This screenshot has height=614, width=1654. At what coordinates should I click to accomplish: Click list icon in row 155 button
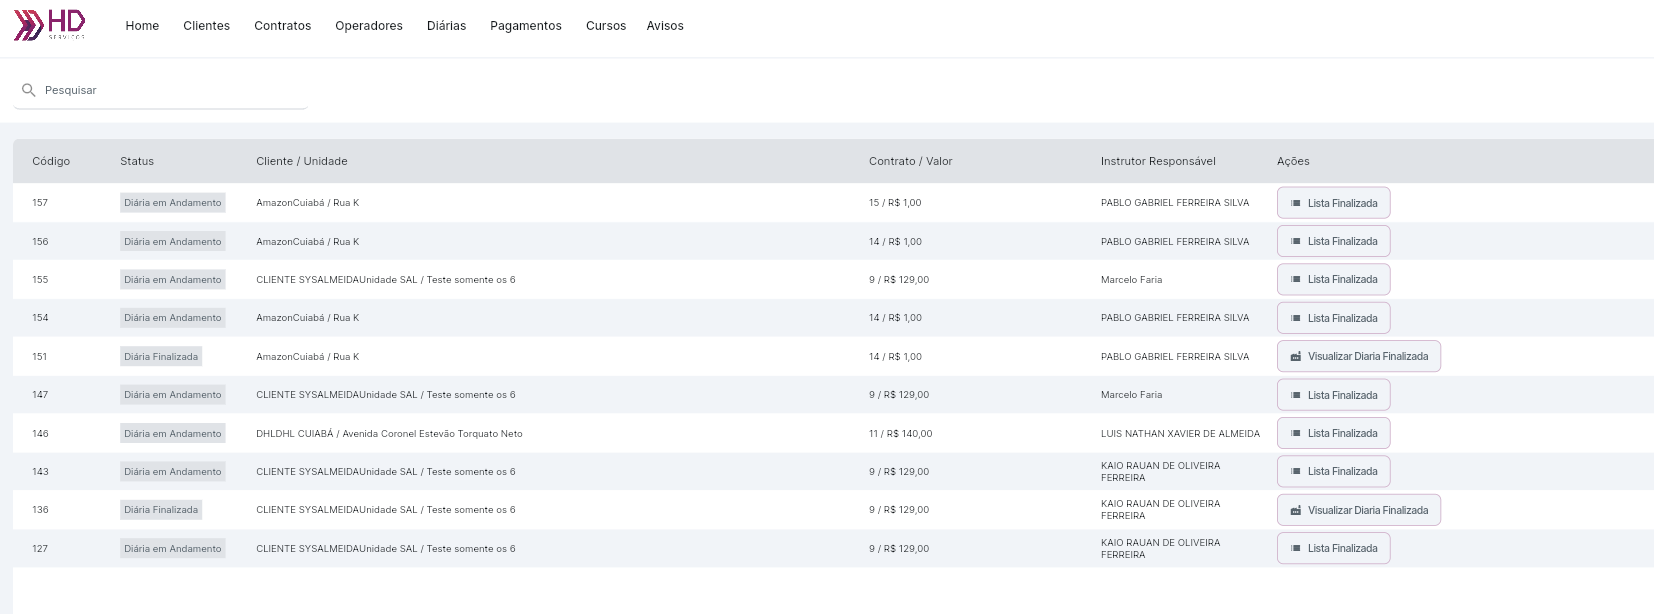click(x=1296, y=280)
